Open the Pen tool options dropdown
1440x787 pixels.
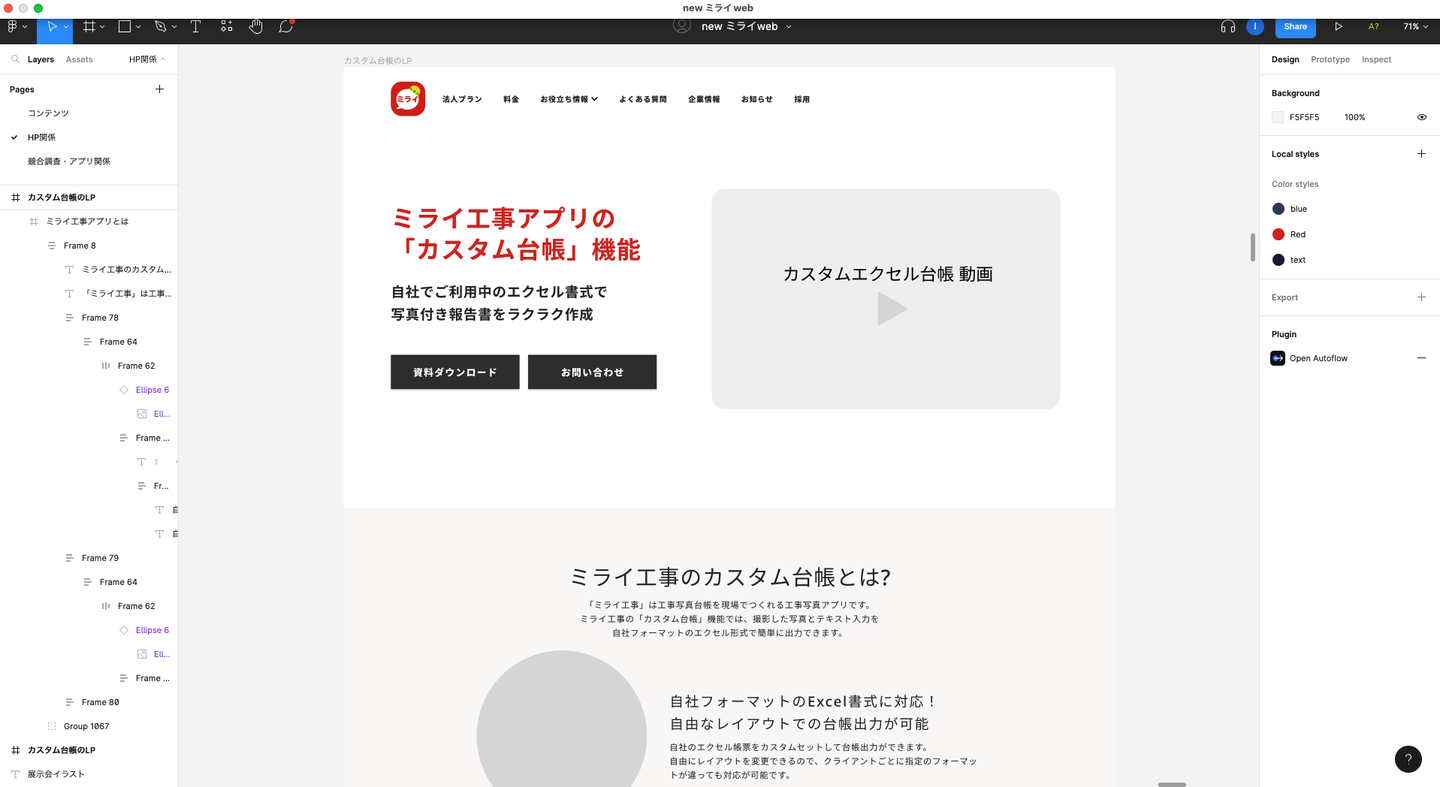click(174, 27)
